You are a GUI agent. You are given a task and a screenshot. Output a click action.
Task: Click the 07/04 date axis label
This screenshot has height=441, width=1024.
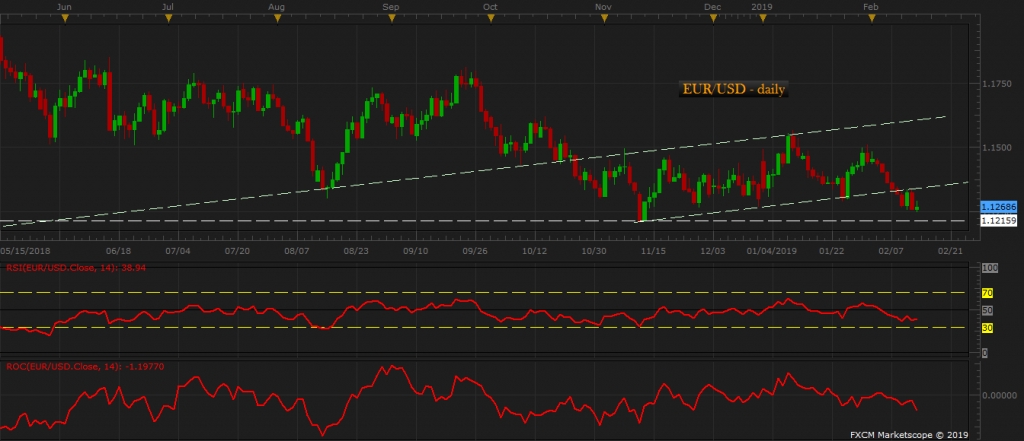pyautogui.click(x=178, y=250)
